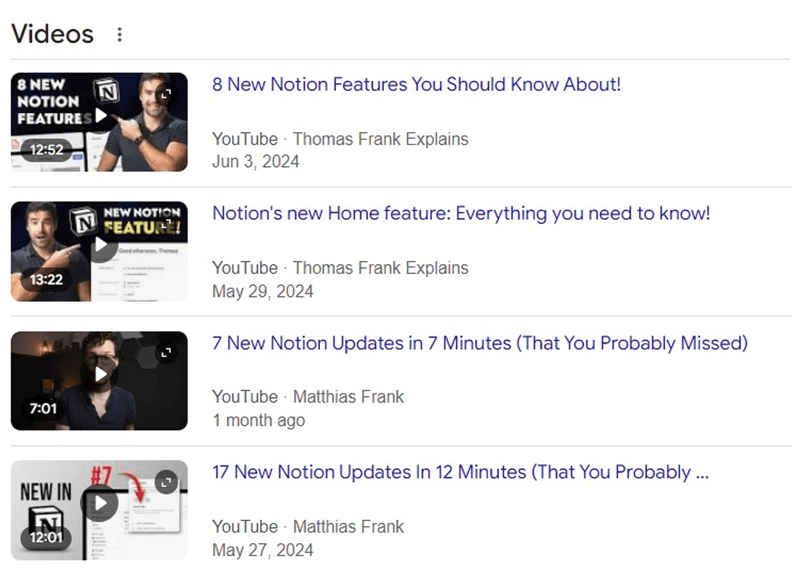Viewport: 800px width, 573px height.
Task: Click the "1 month ago" video's YouTube source
Action: pos(244,397)
